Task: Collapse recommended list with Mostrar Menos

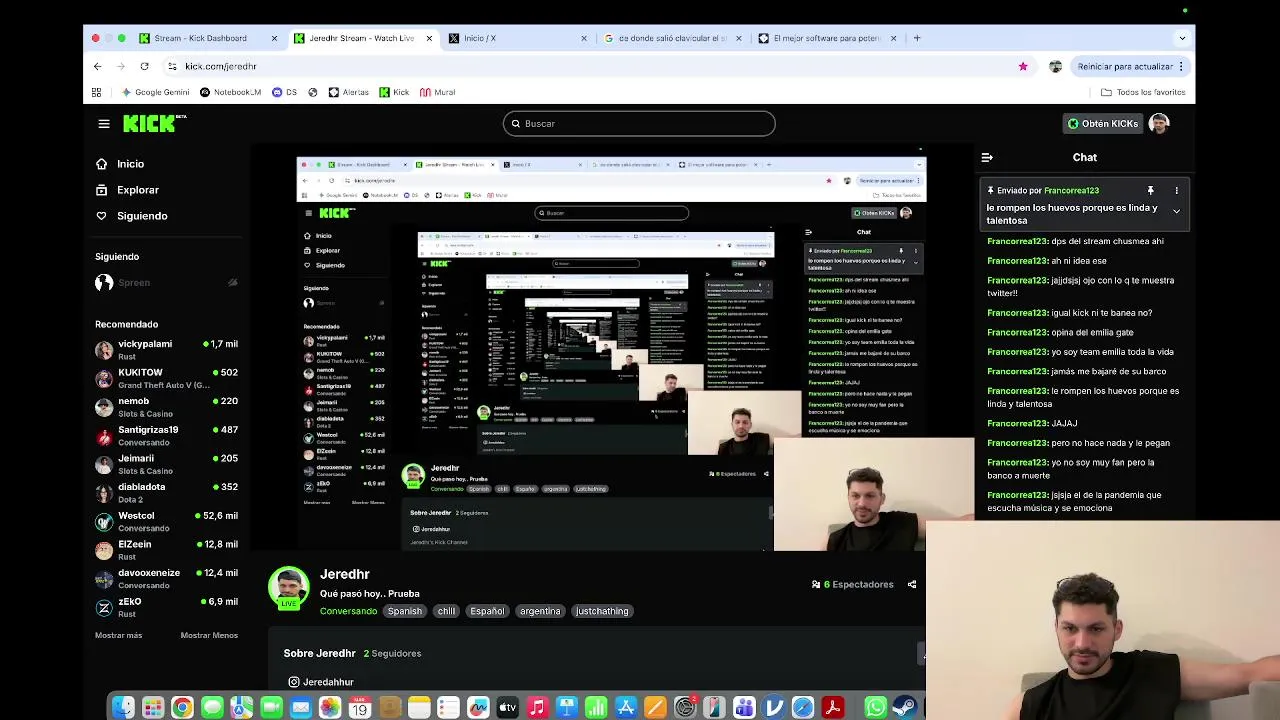Action: [x=209, y=635]
